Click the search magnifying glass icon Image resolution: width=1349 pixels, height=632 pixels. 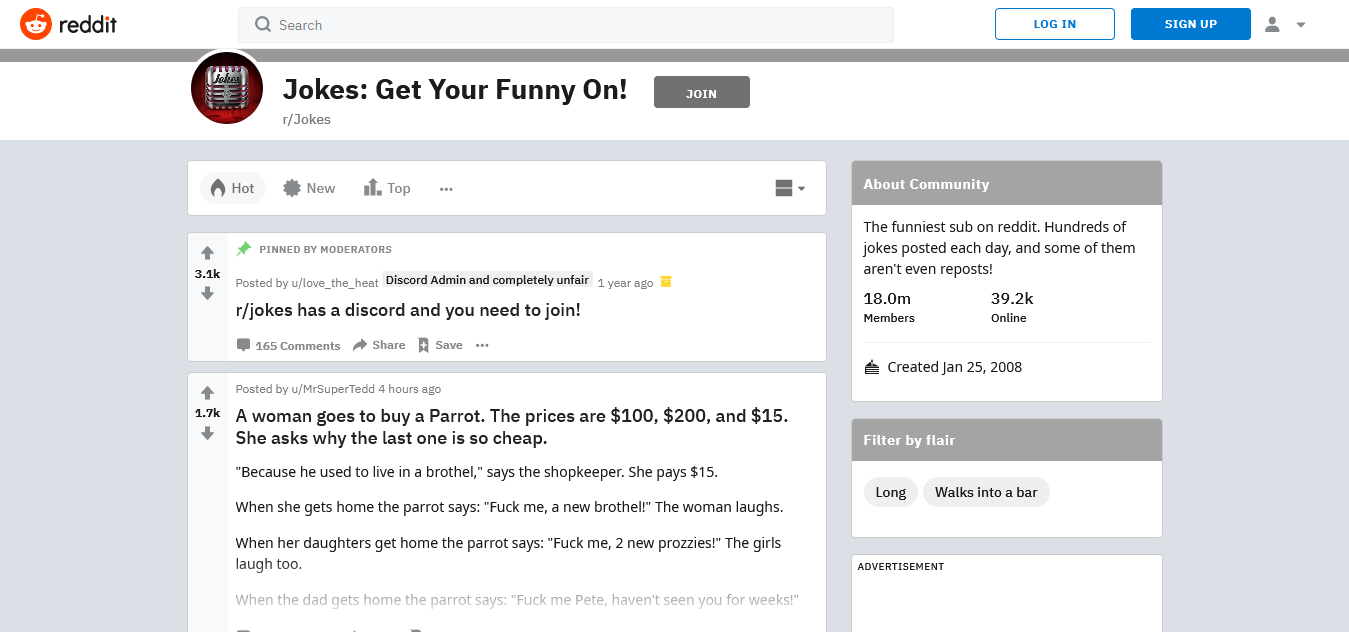pos(262,24)
